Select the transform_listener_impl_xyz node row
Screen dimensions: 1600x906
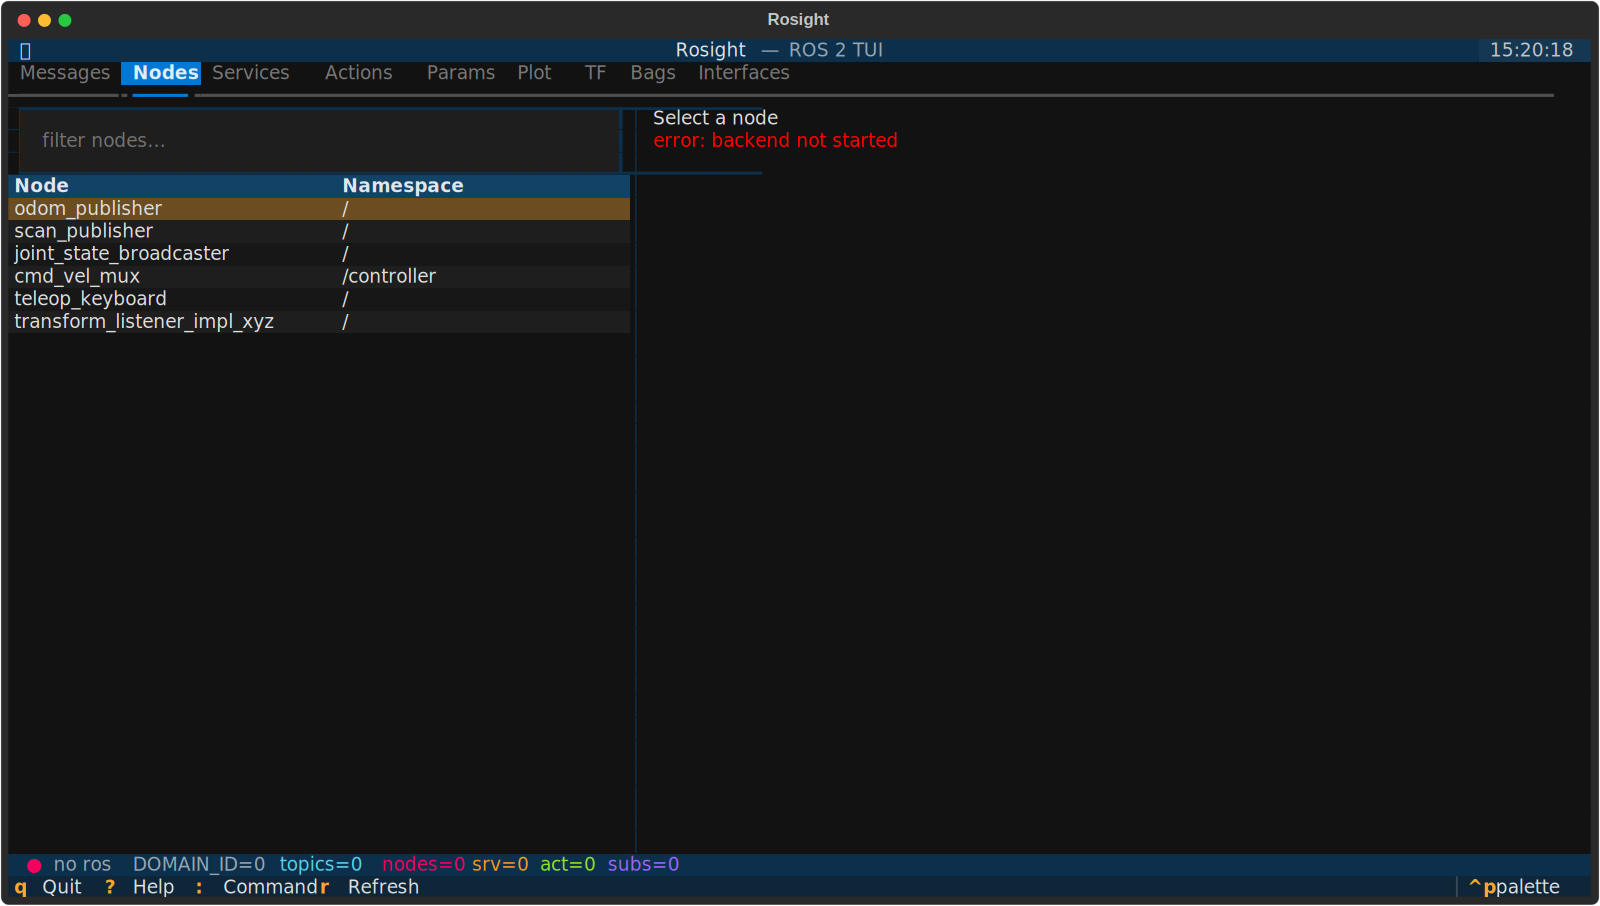[319, 322]
